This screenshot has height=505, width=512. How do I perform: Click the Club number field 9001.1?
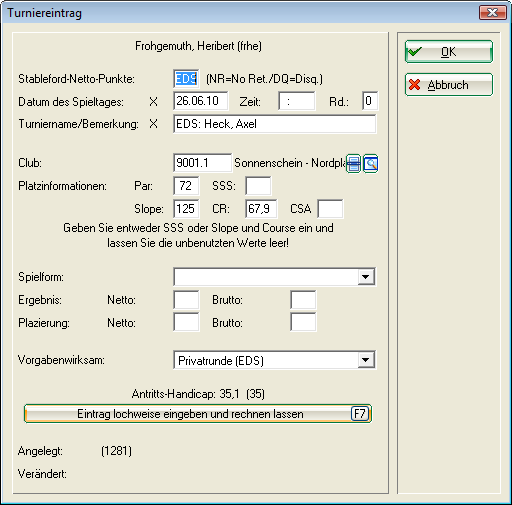click(x=202, y=163)
